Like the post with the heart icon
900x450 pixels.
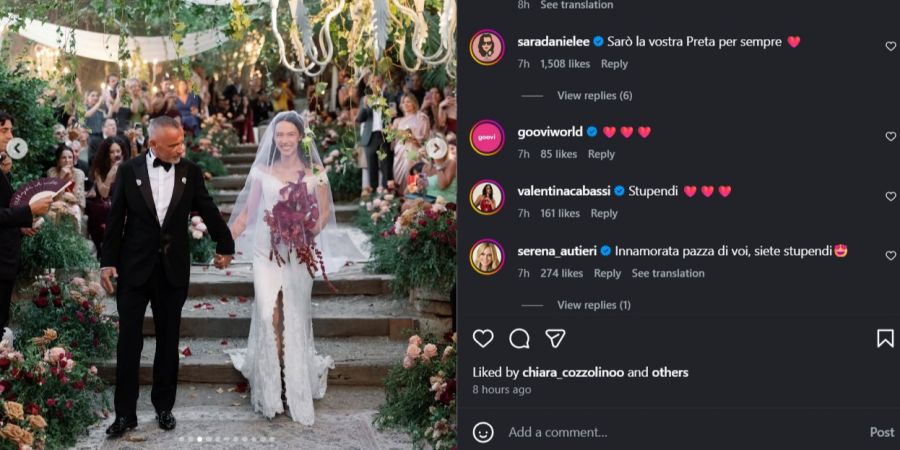click(x=483, y=339)
